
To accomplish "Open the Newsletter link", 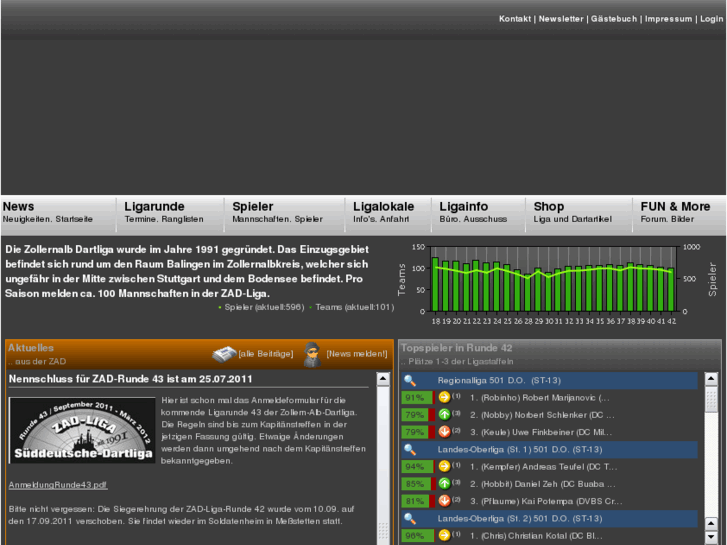I will click(561, 19).
